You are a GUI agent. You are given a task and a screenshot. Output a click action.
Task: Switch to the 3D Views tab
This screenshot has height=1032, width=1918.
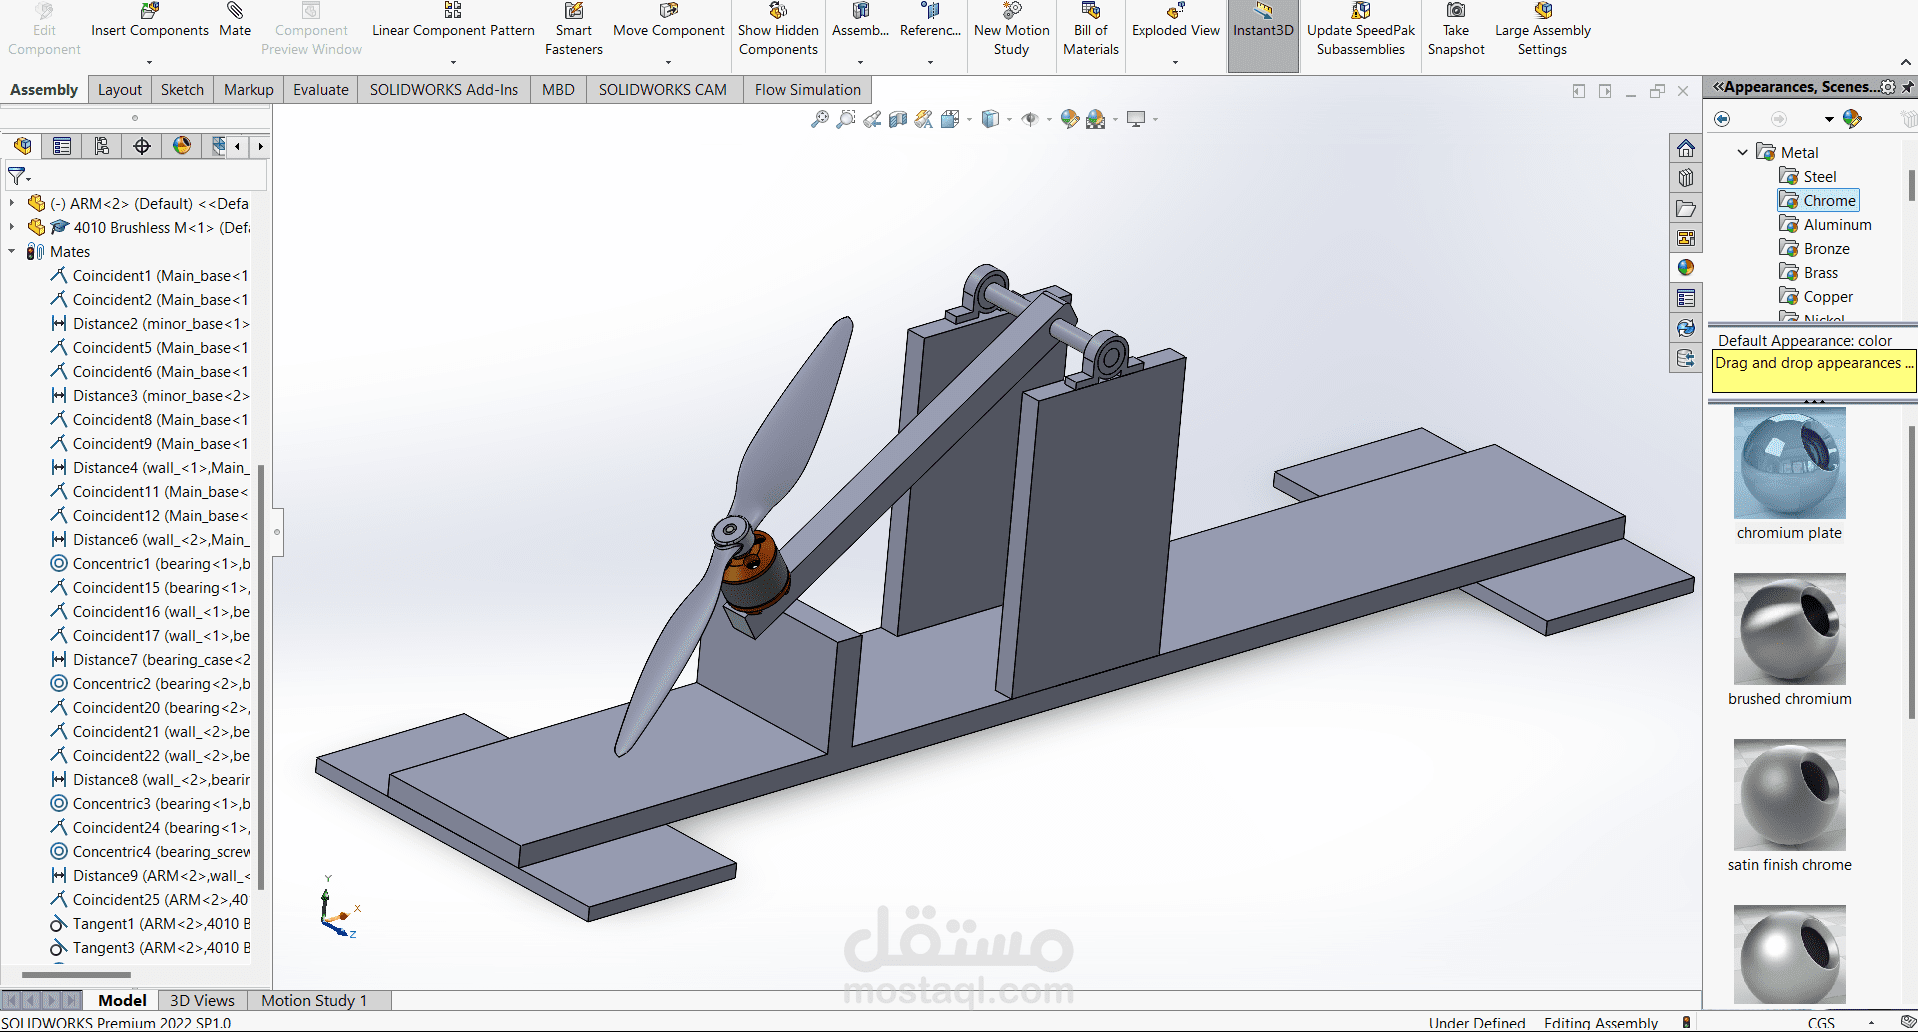click(202, 1001)
